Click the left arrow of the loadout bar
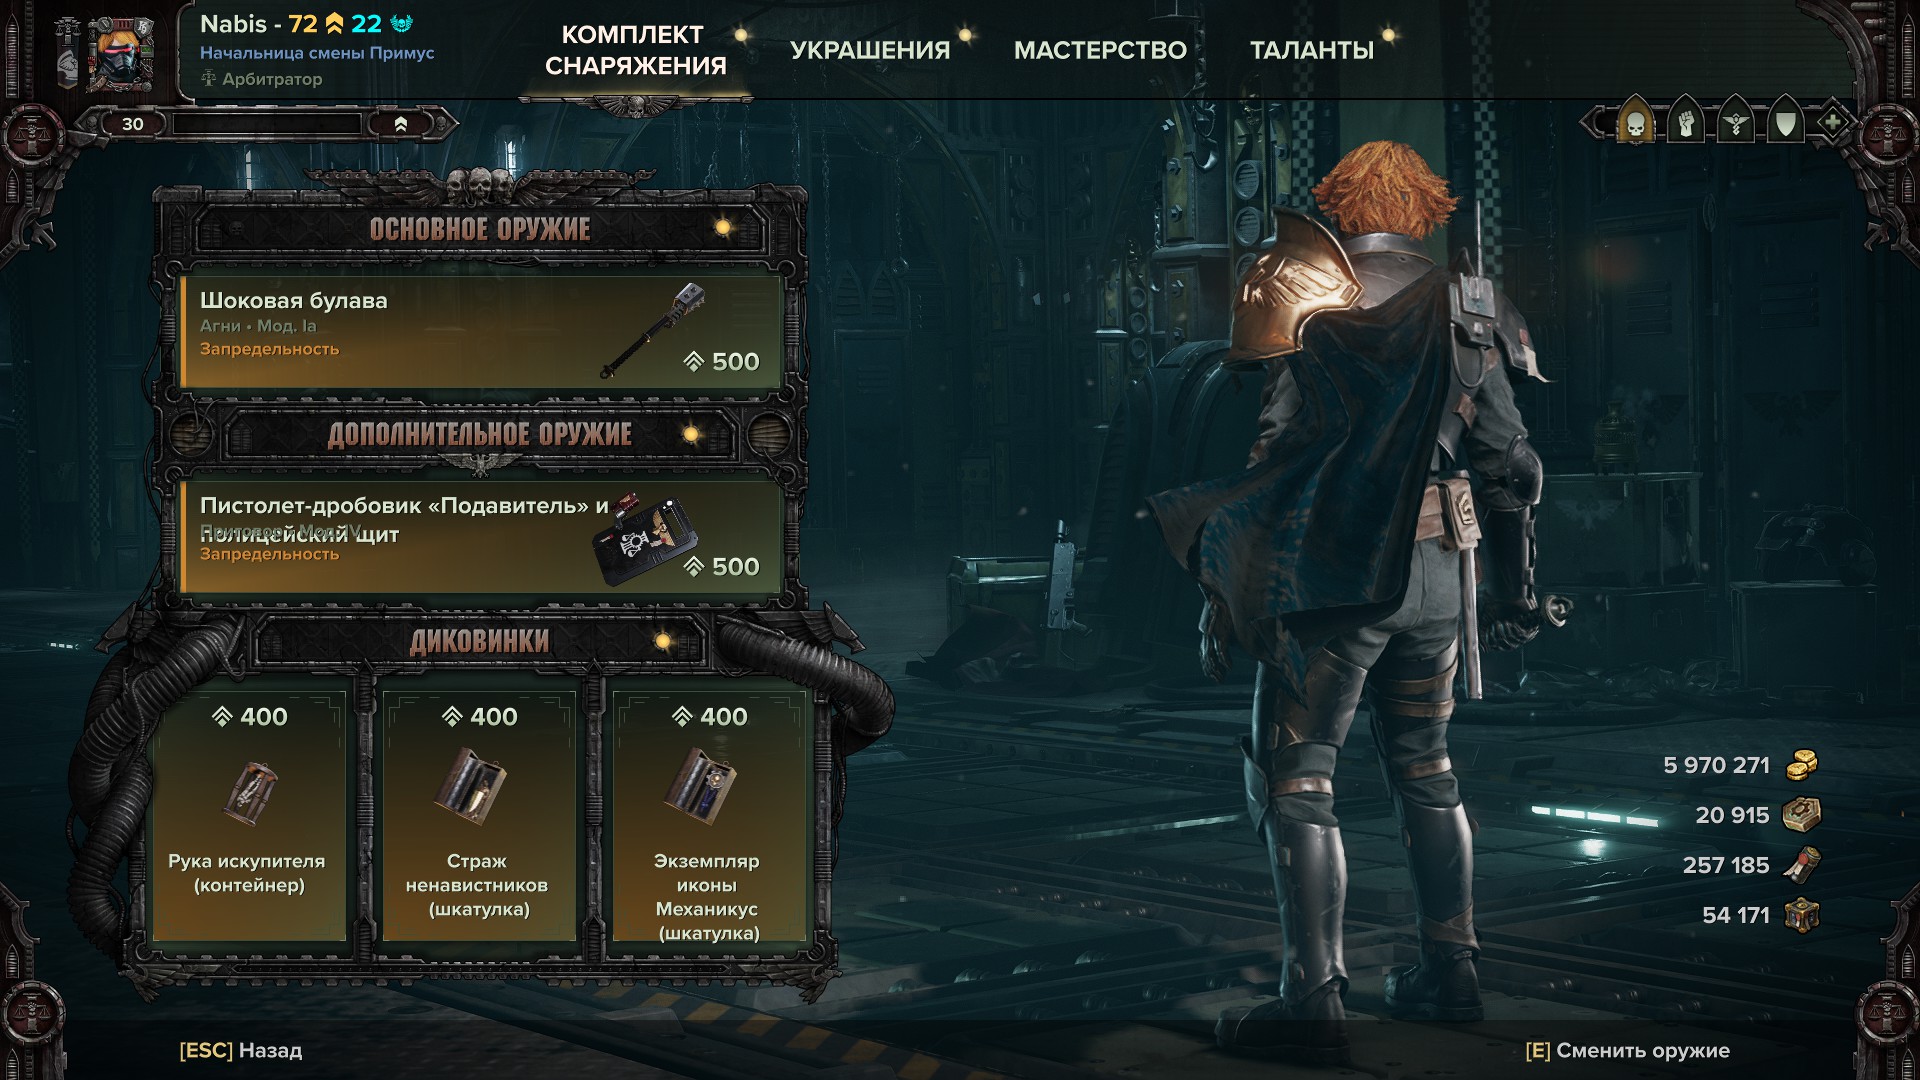The height and width of the screenshot is (1080, 1920). [x=1592, y=124]
